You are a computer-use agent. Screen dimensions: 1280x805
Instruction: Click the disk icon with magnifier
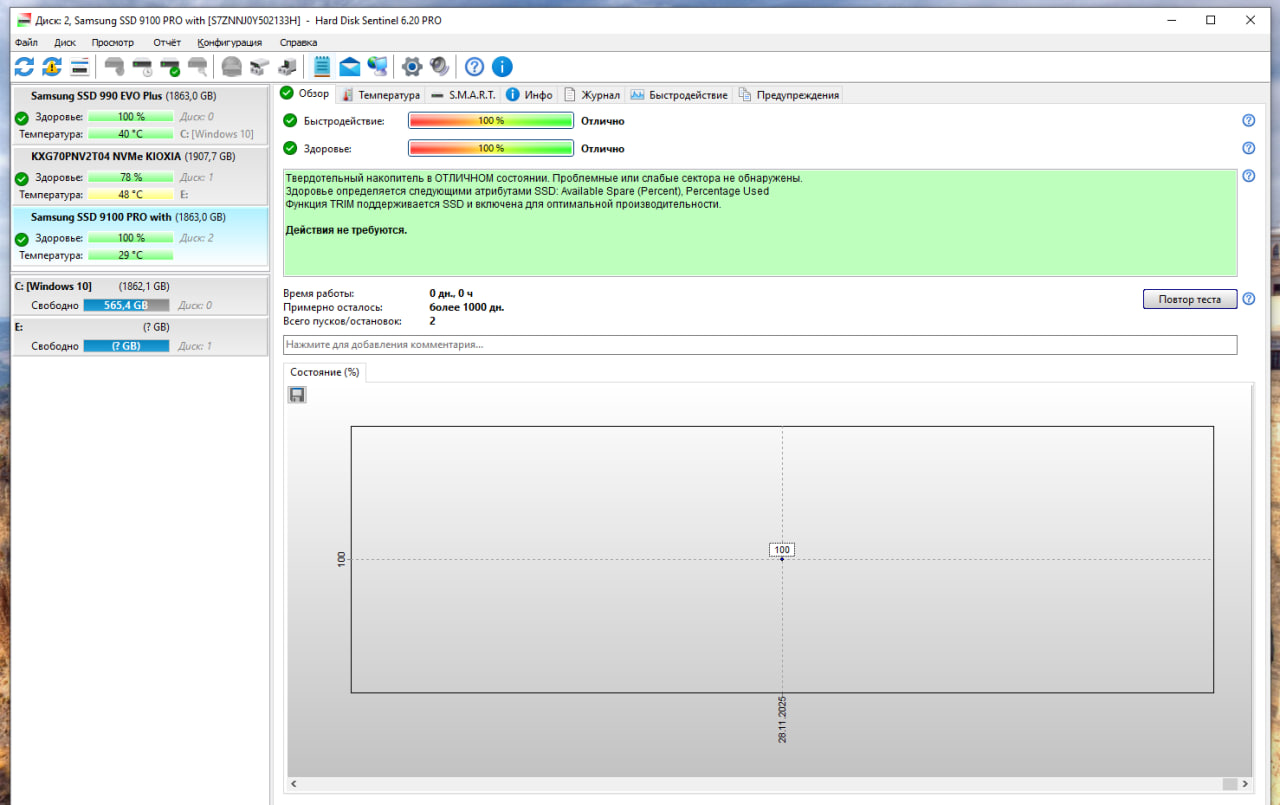[198, 67]
